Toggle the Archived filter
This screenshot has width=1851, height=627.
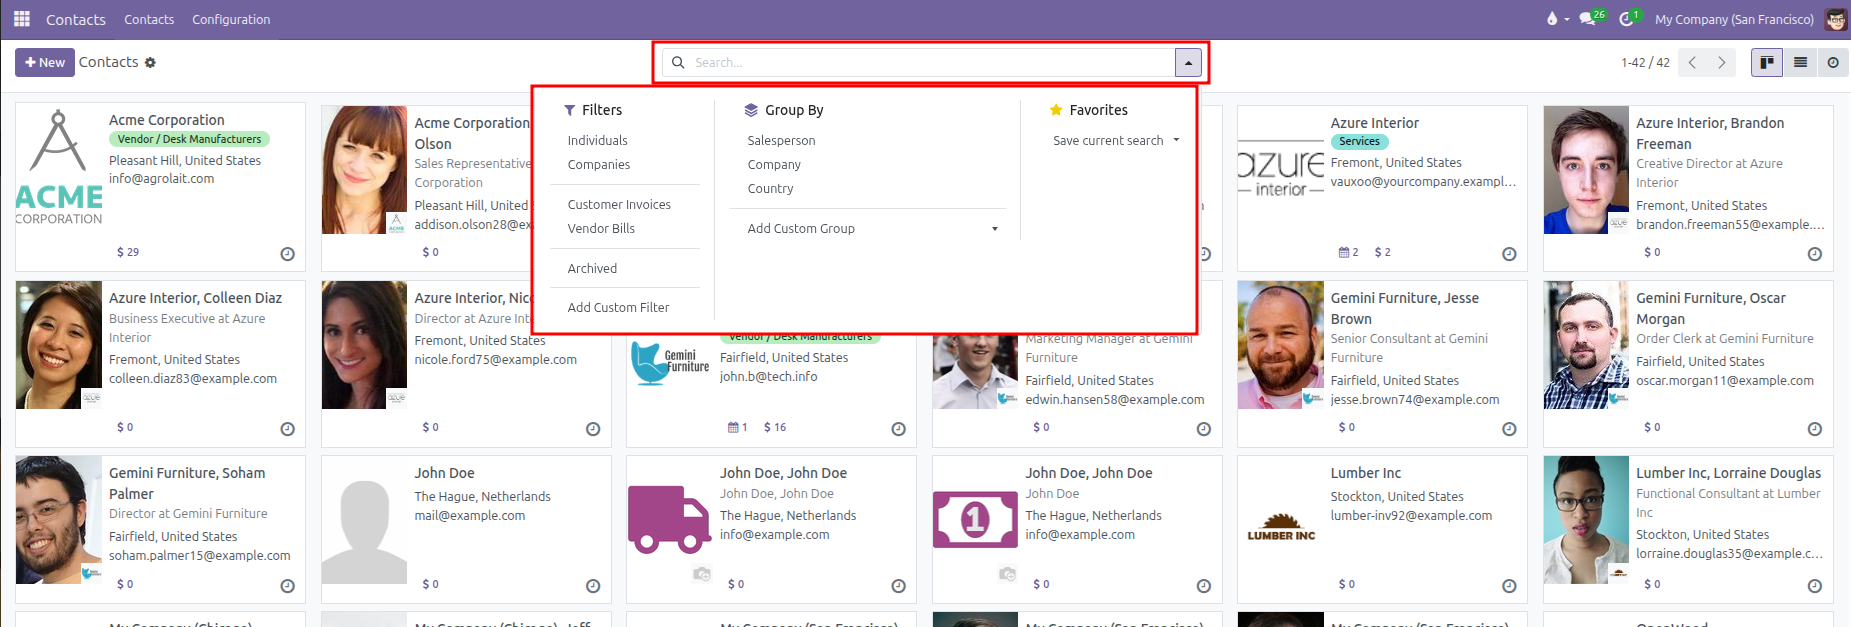pos(592,268)
